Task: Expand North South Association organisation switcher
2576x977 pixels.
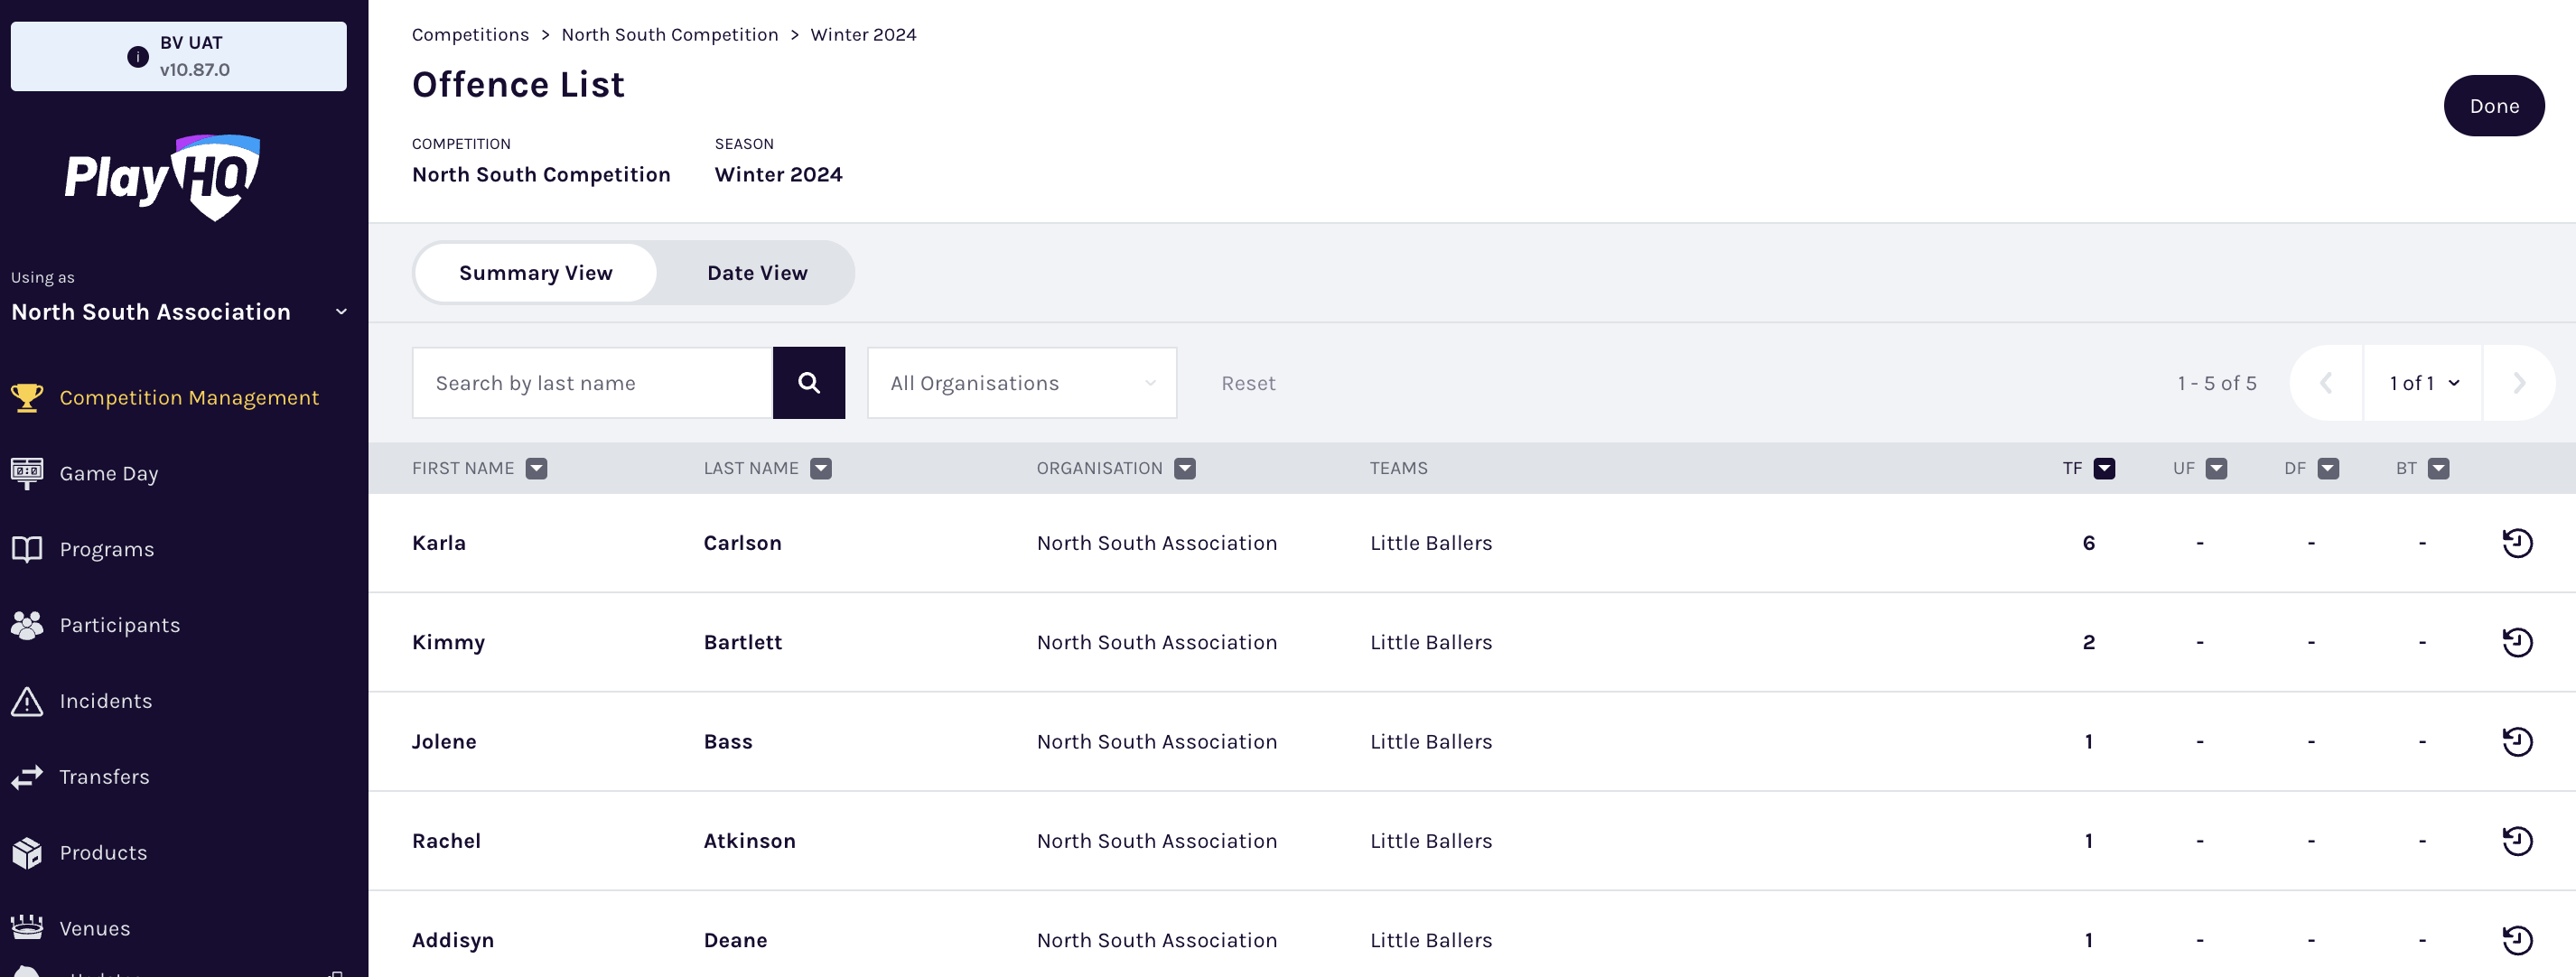Action: [x=341, y=312]
